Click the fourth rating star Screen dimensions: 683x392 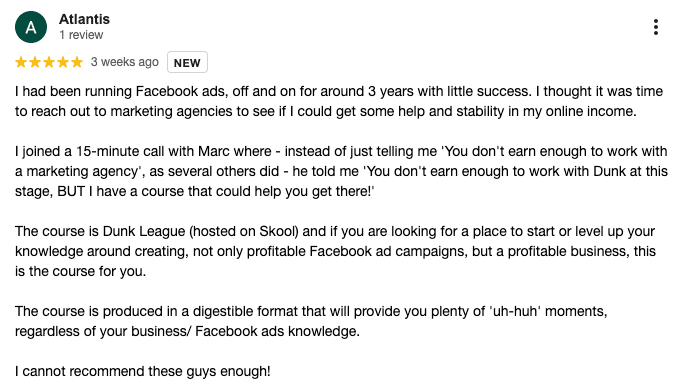click(x=63, y=62)
